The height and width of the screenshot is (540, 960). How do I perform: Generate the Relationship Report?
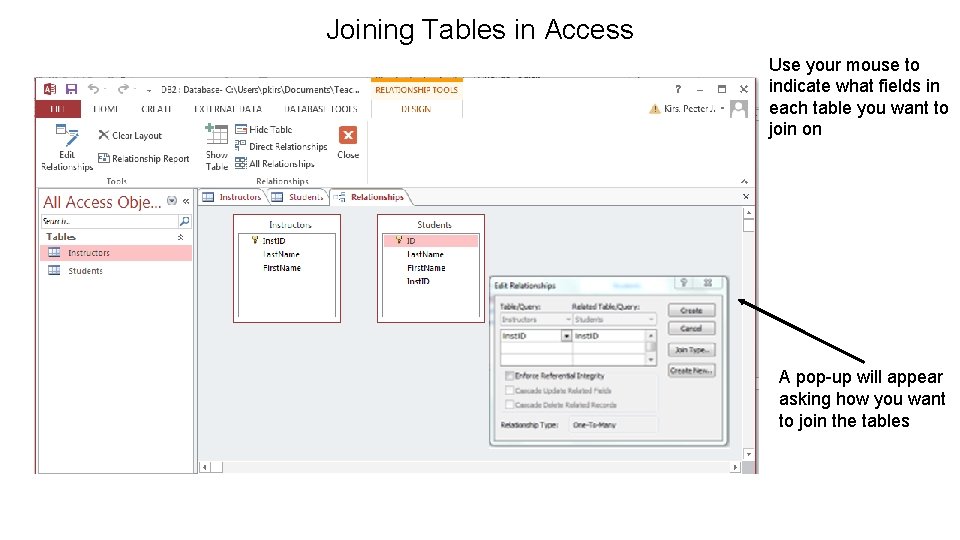click(144, 159)
